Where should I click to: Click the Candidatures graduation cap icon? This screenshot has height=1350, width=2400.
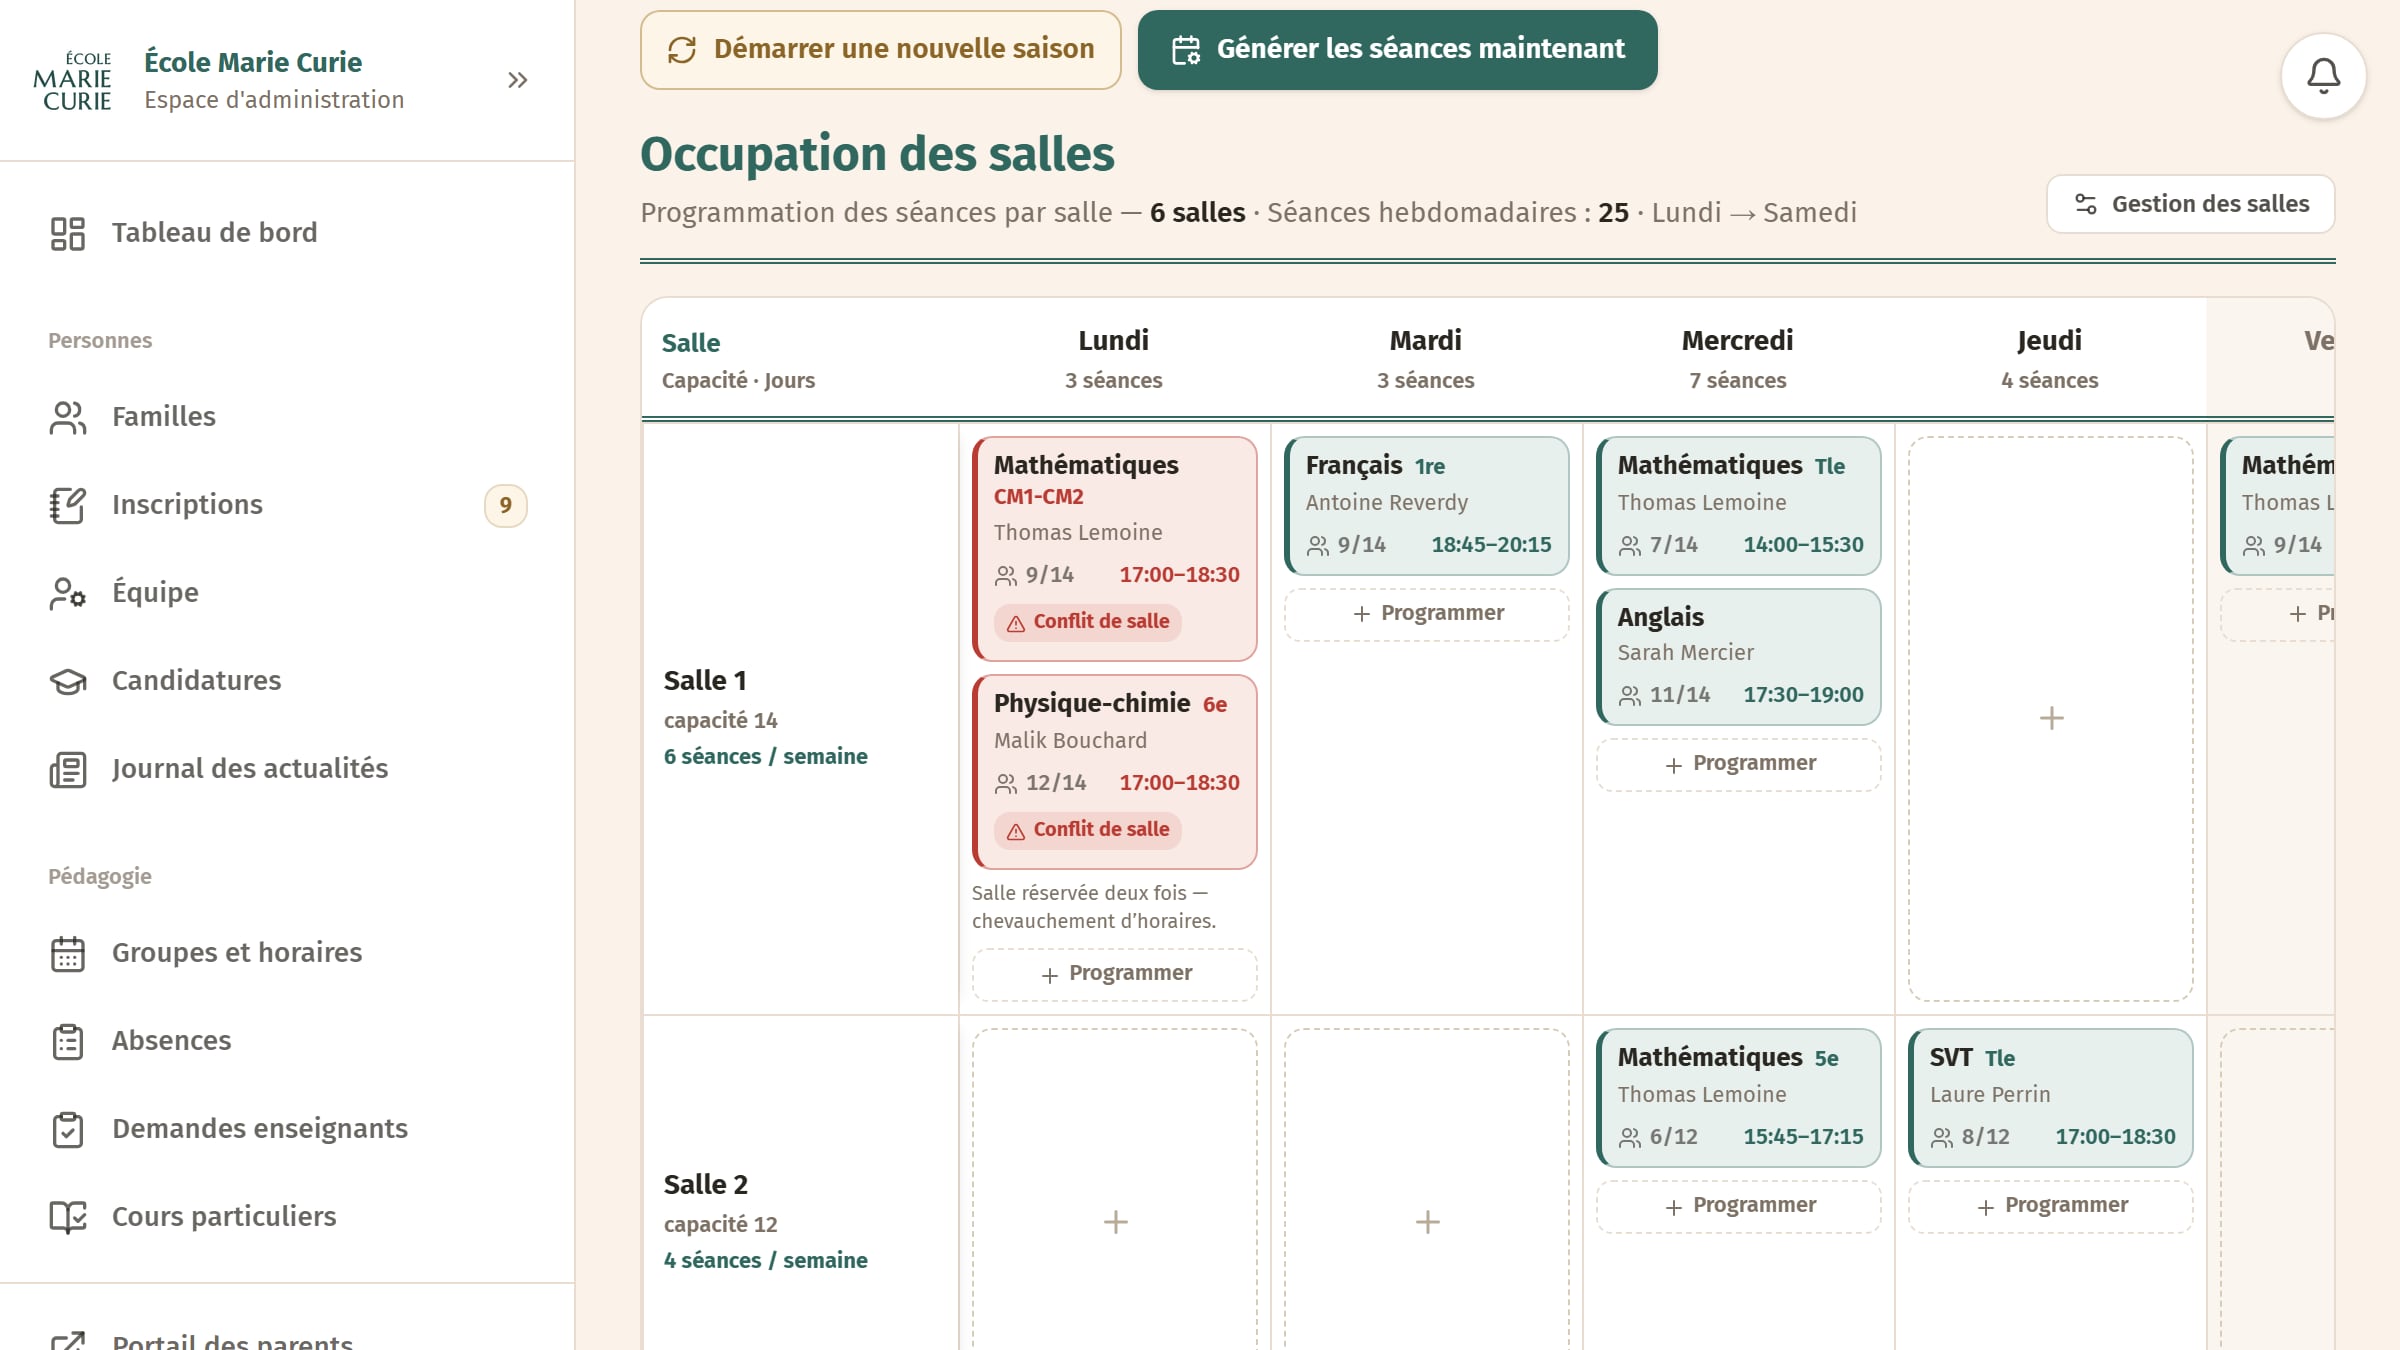click(x=68, y=681)
